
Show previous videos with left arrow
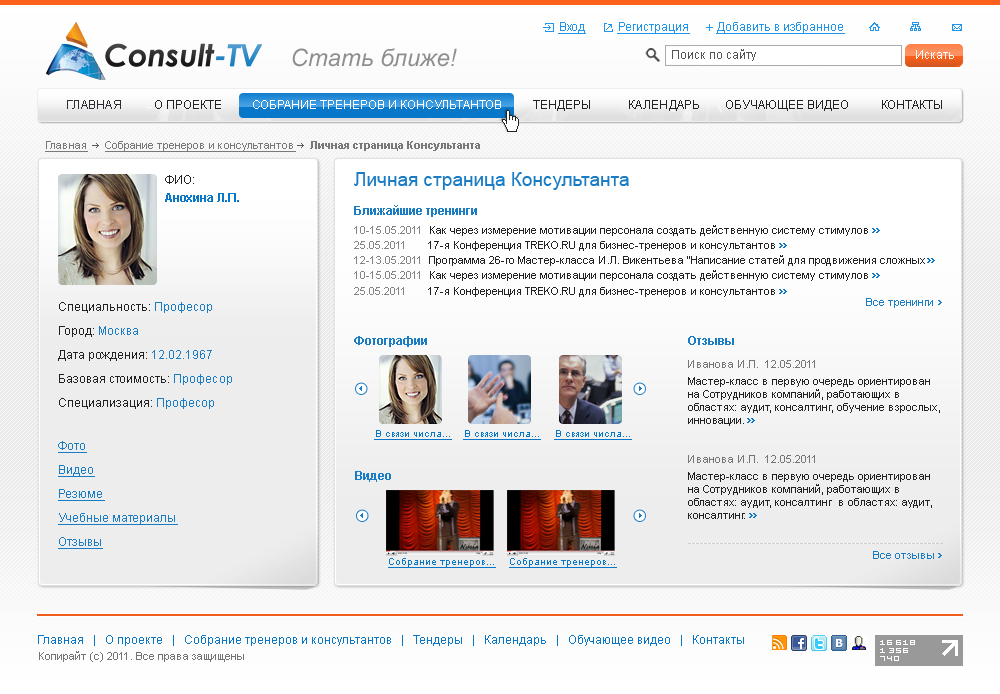coord(362,515)
